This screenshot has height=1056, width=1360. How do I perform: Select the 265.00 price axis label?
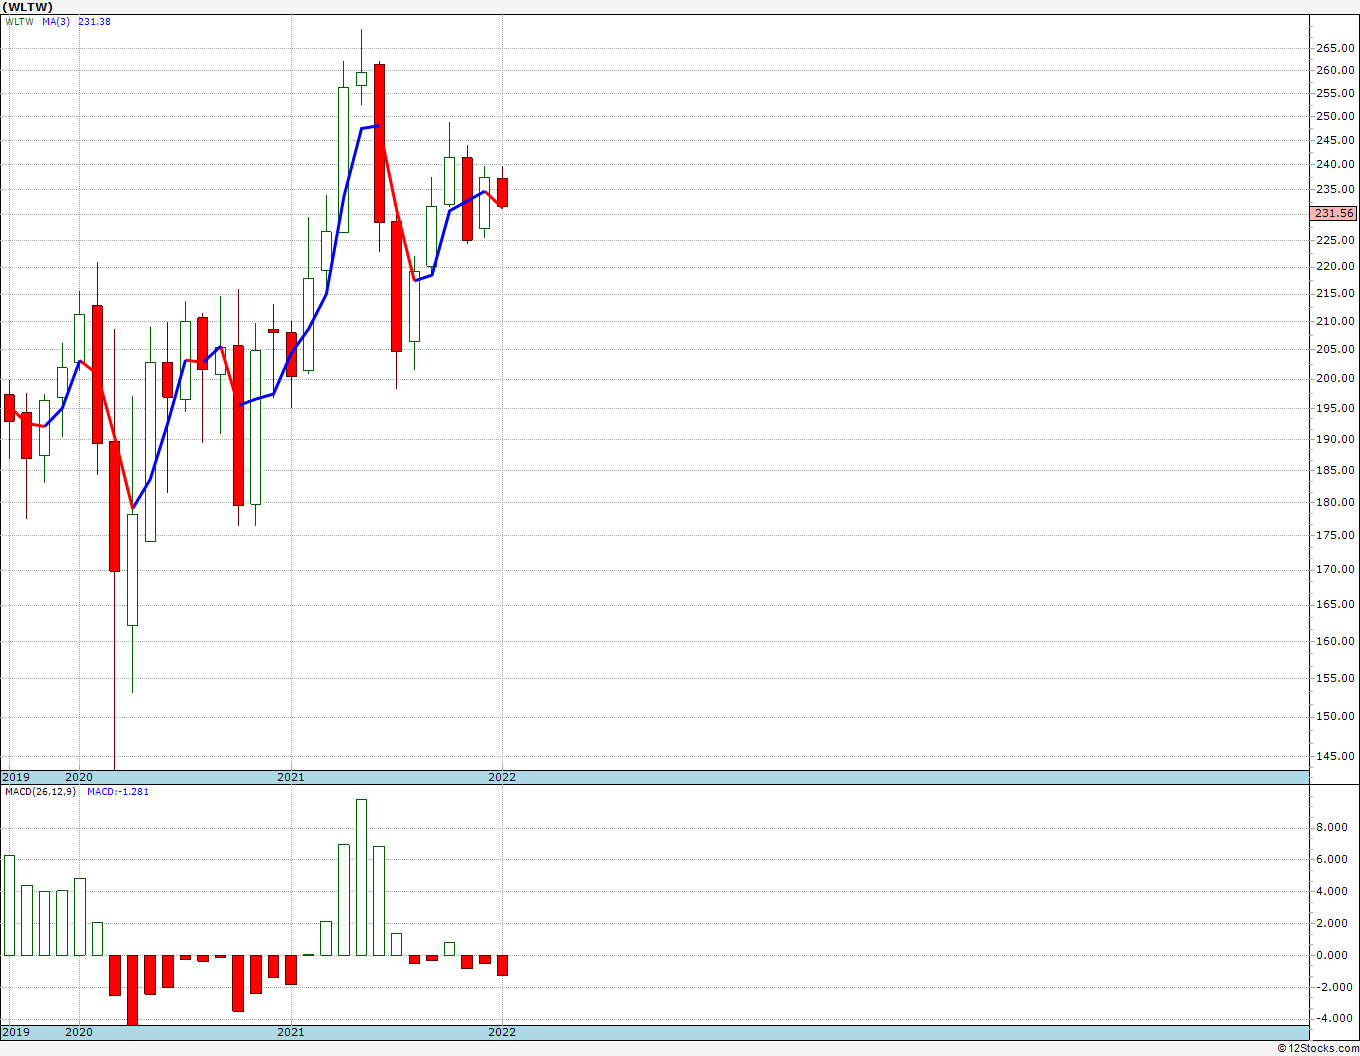(1336, 48)
